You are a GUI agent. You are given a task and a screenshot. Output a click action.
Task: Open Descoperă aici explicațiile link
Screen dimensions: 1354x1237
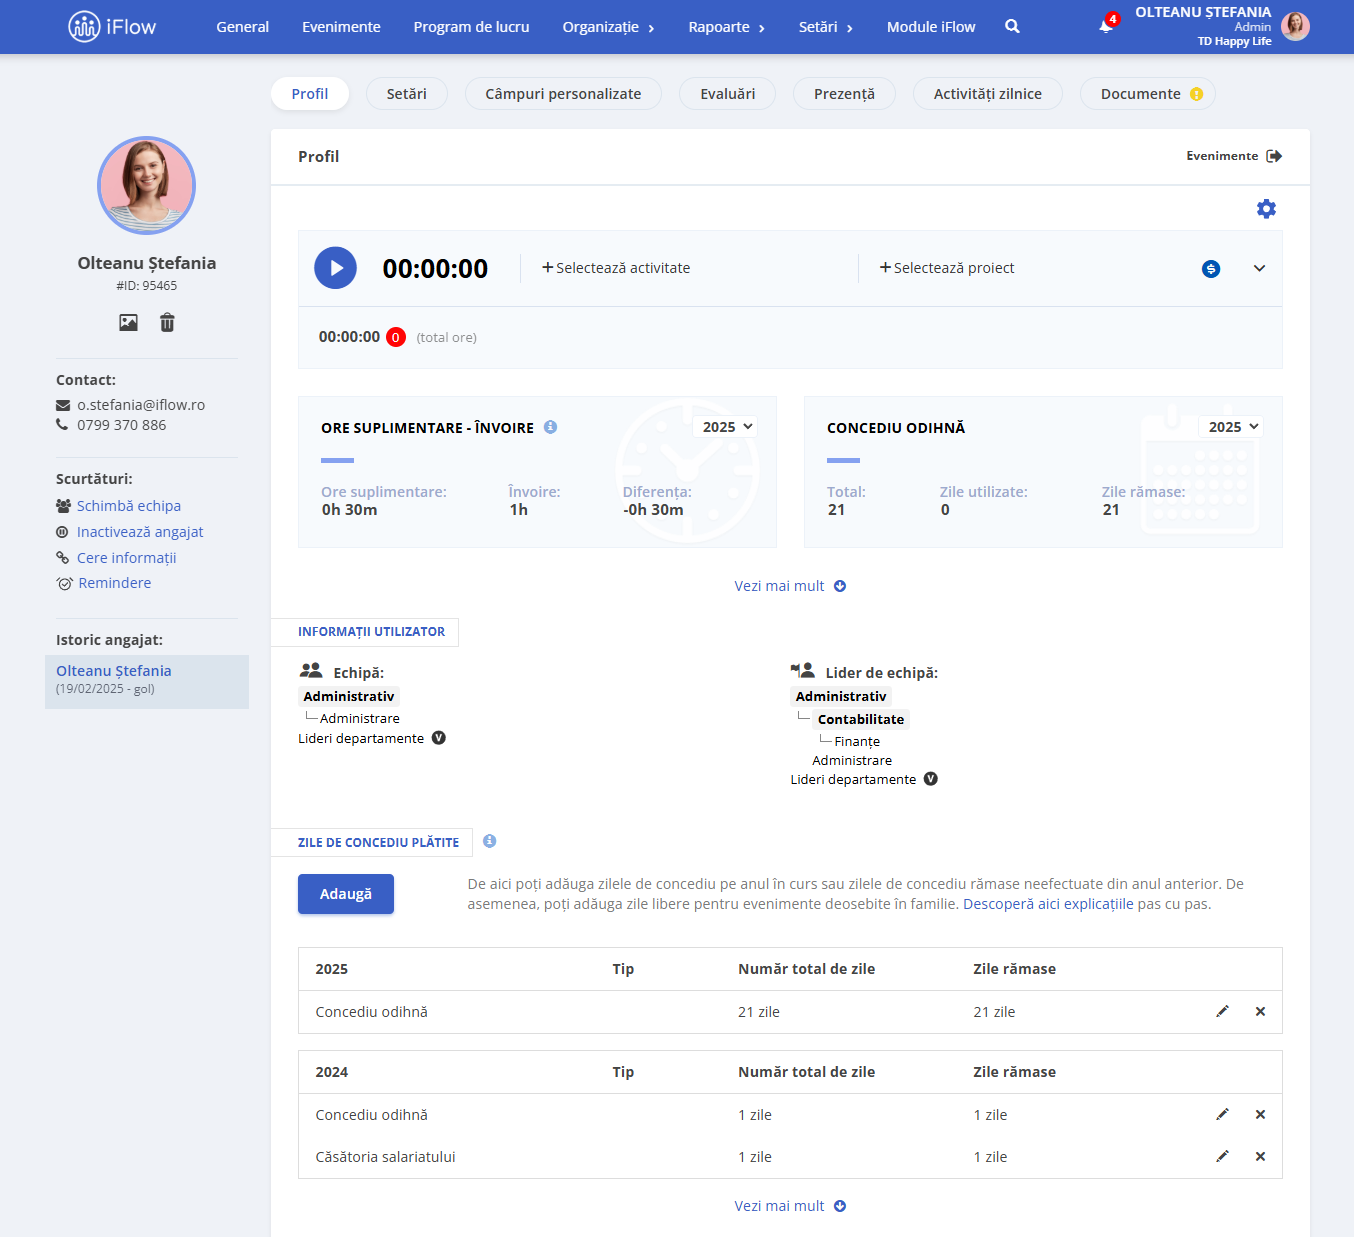coord(1048,904)
